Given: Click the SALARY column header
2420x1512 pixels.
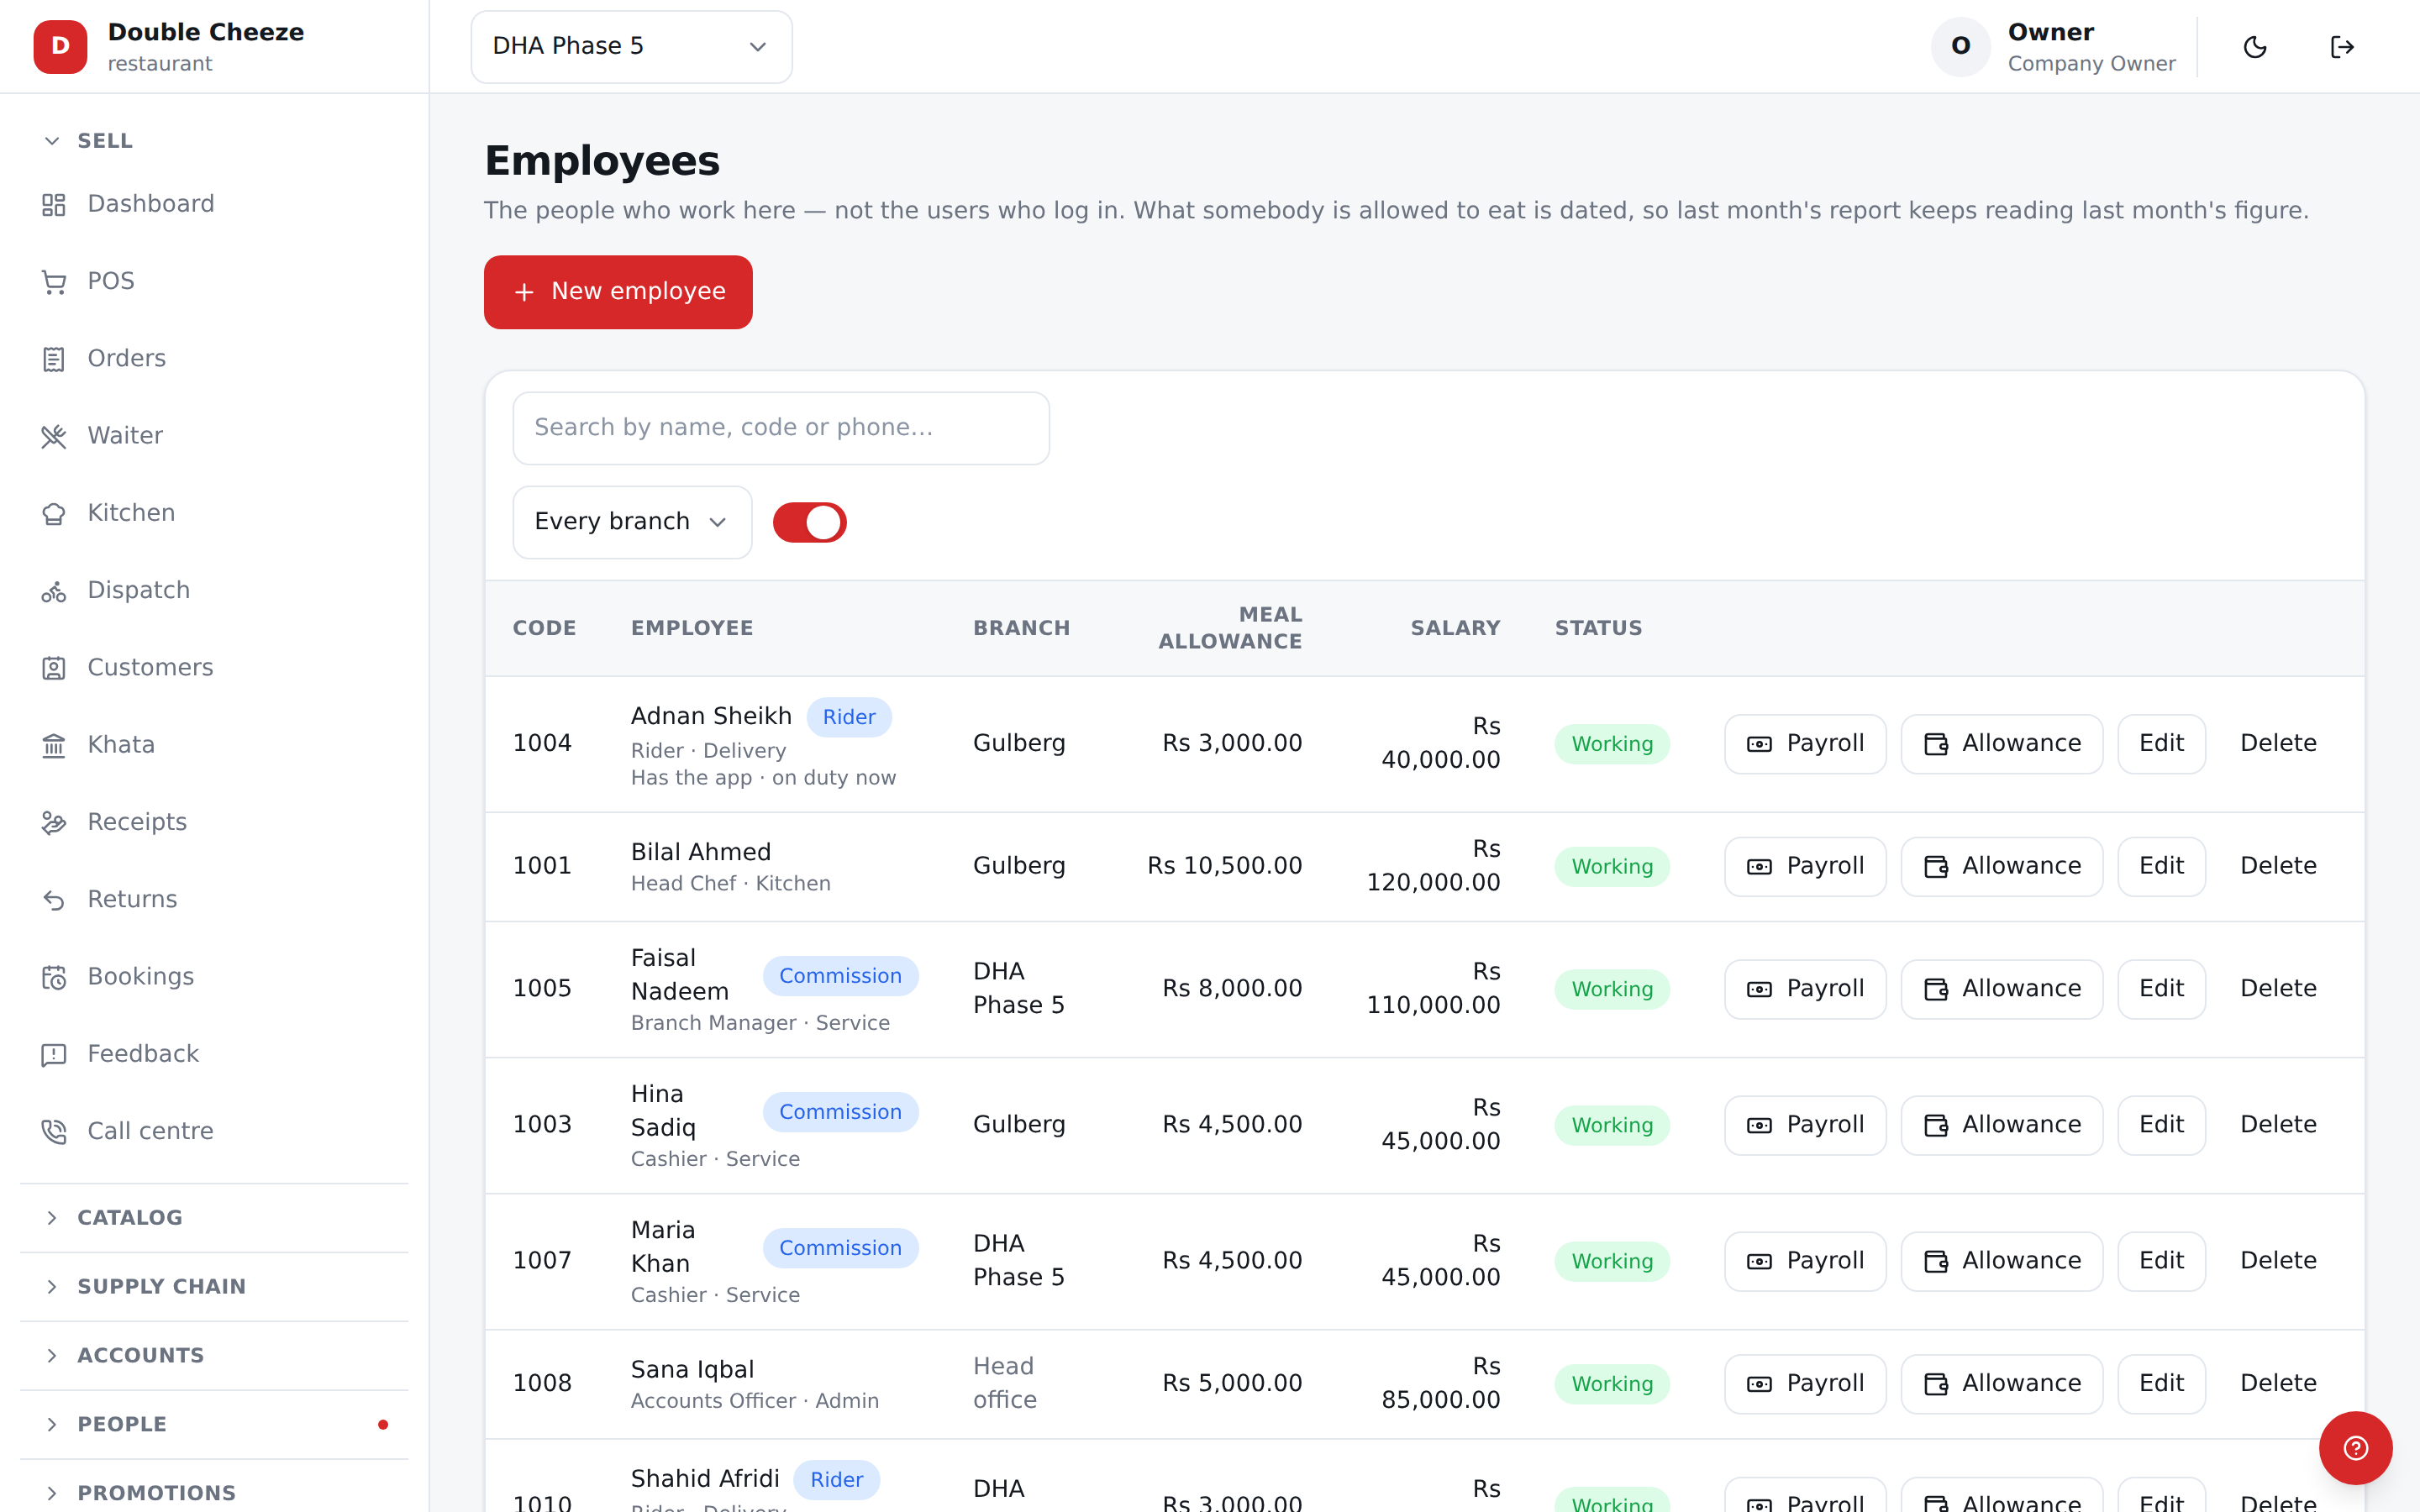Looking at the screenshot, I should click(x=1455, y=628).
